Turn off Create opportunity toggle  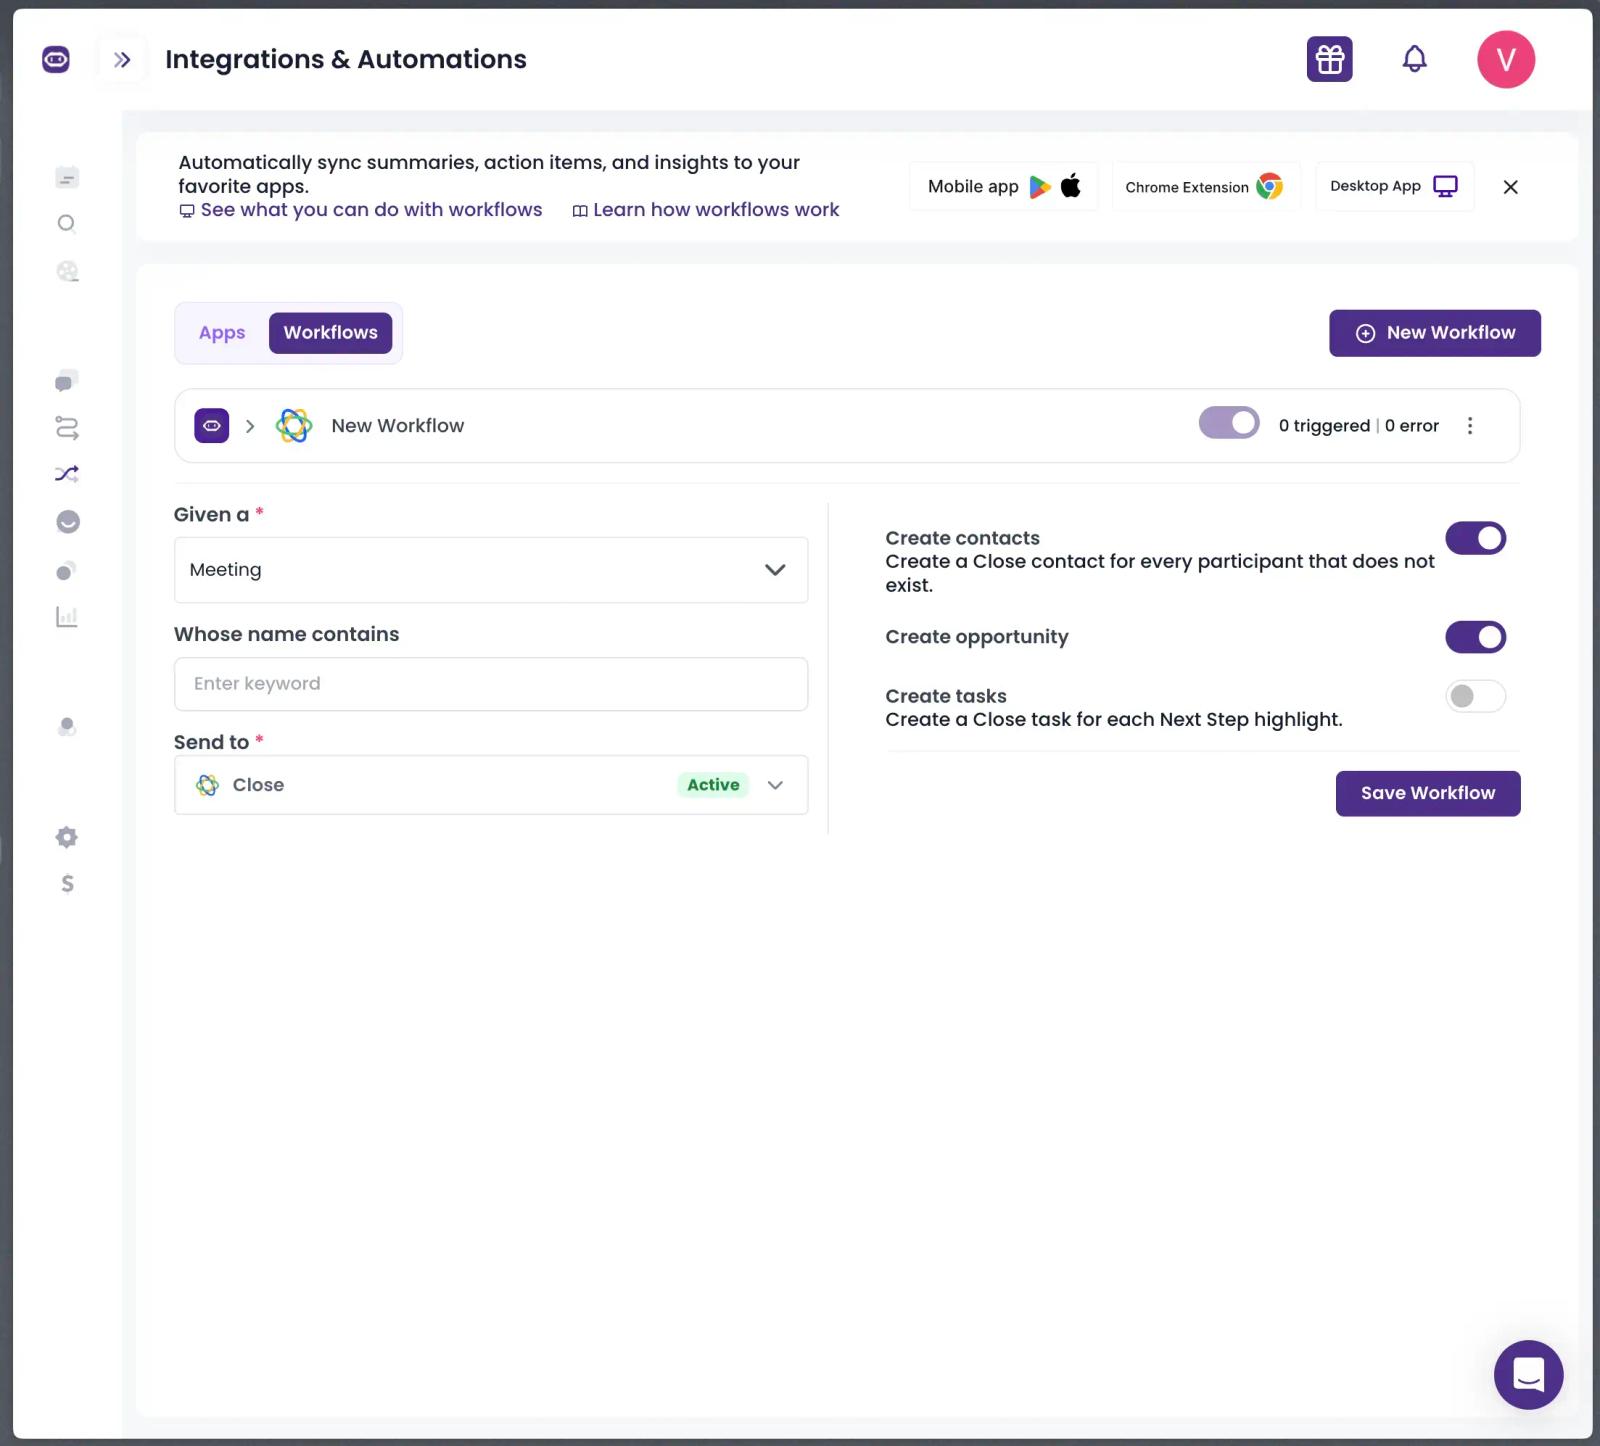coord(1475,637)
